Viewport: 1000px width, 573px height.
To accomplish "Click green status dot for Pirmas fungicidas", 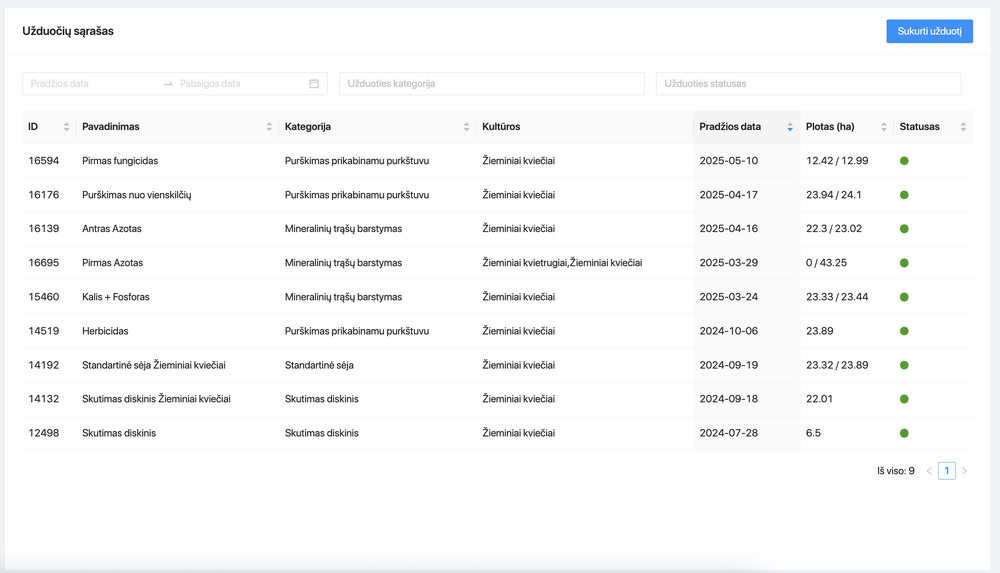I will pyautogui.click(x=904, y=161).
